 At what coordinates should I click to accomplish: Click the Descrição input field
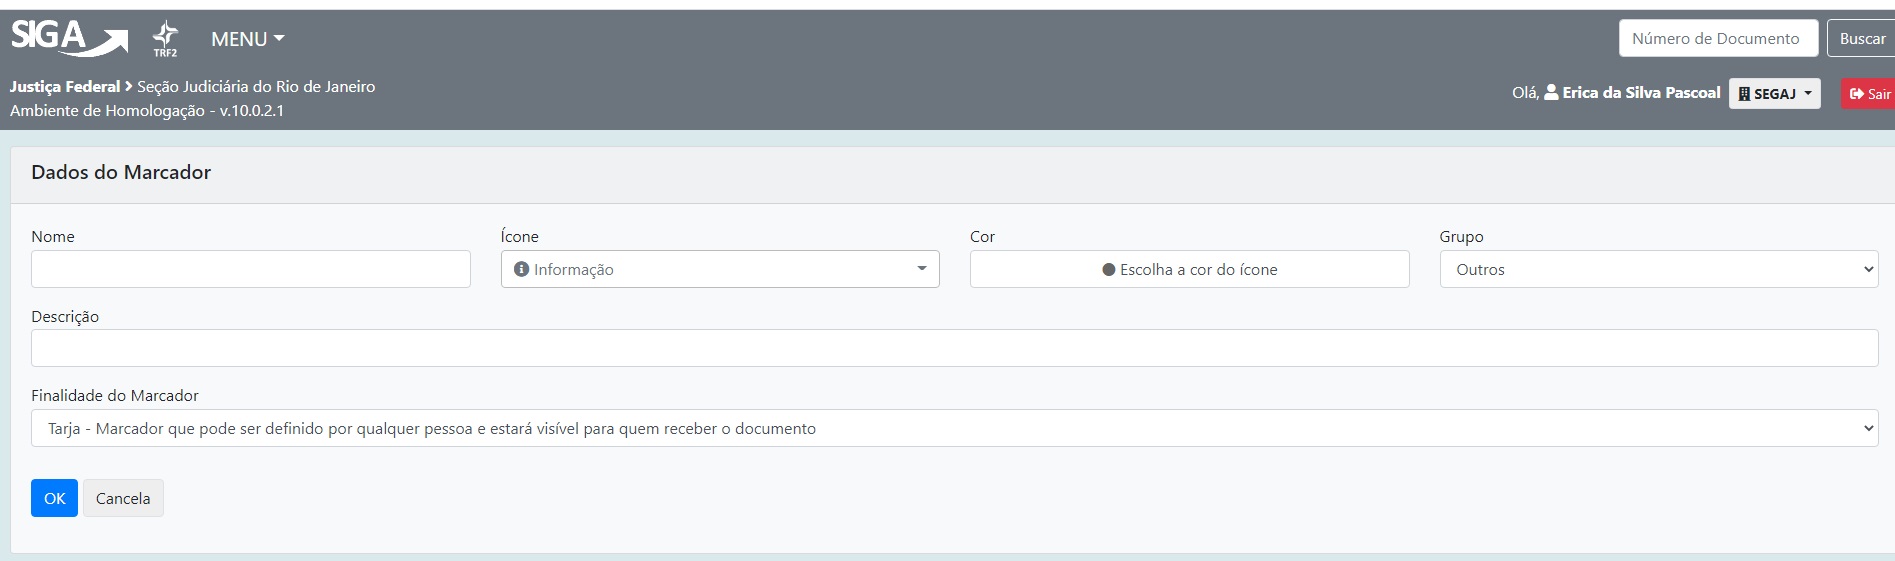[x=954, y=348]
